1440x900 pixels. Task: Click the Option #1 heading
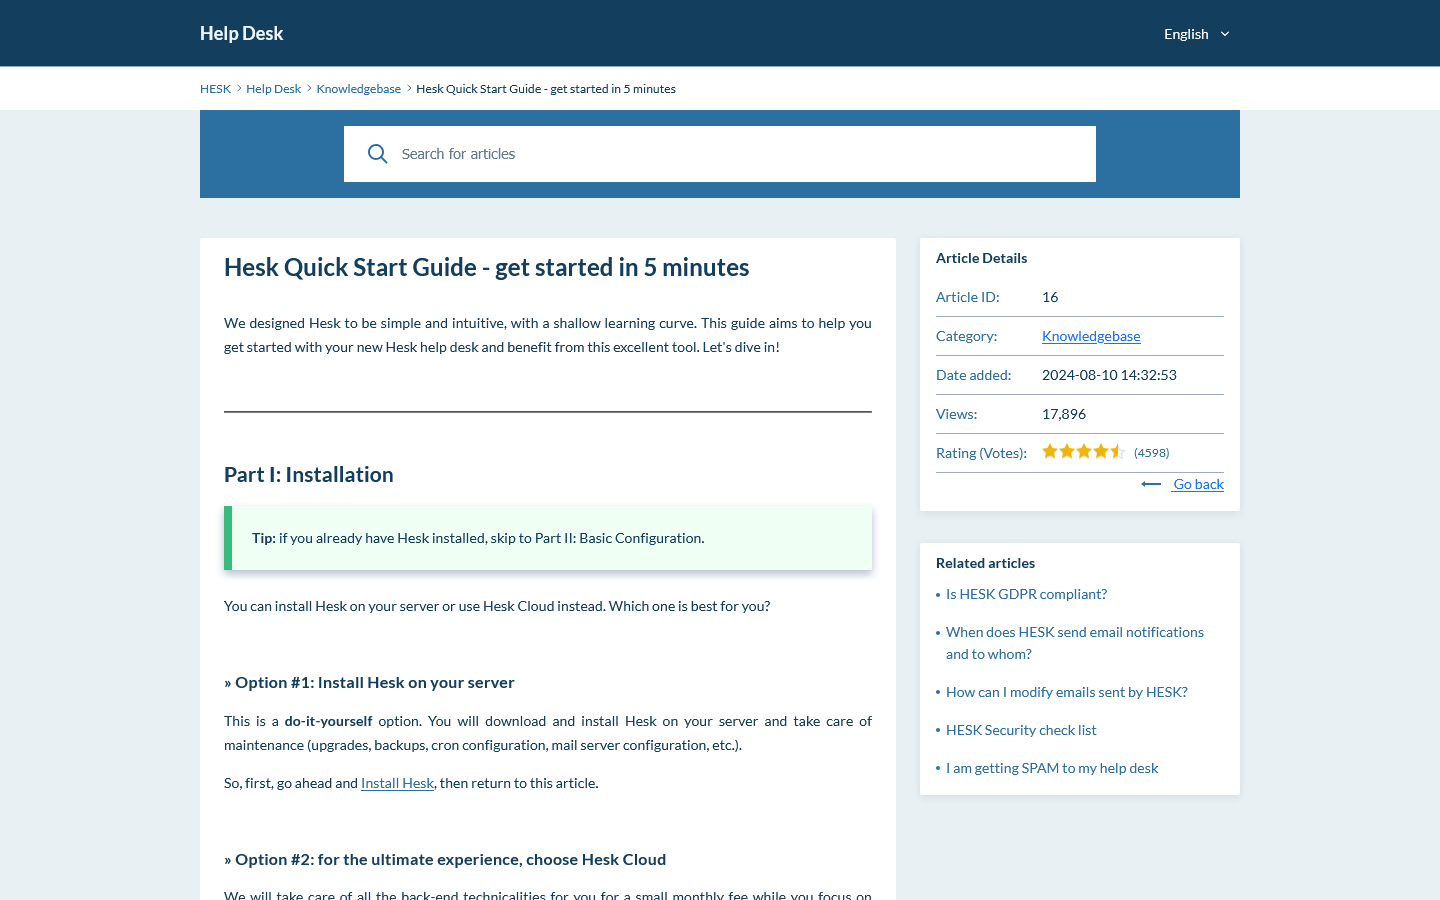369,682
